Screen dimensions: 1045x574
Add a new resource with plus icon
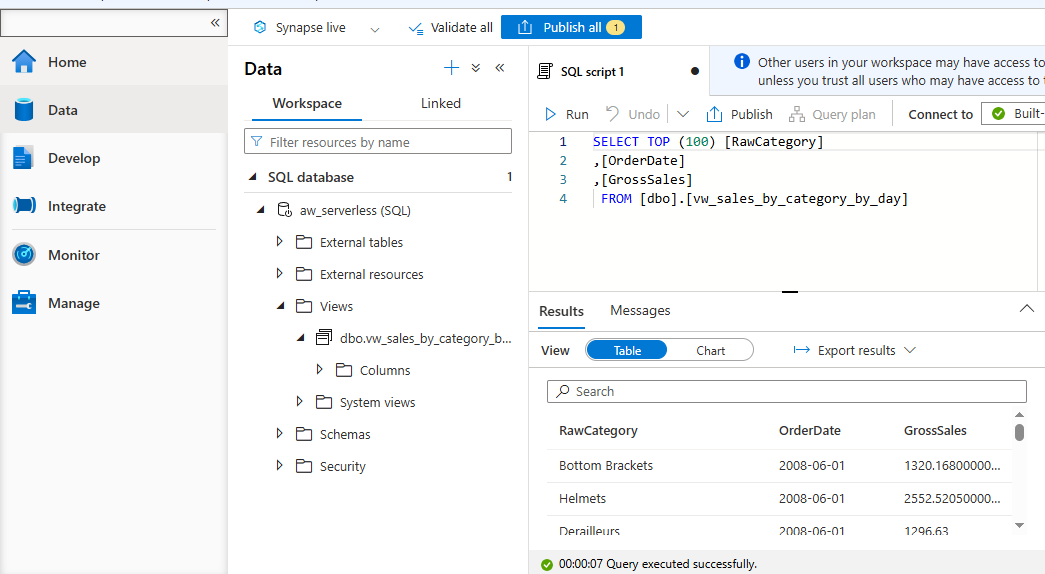(x=451, y=68)
